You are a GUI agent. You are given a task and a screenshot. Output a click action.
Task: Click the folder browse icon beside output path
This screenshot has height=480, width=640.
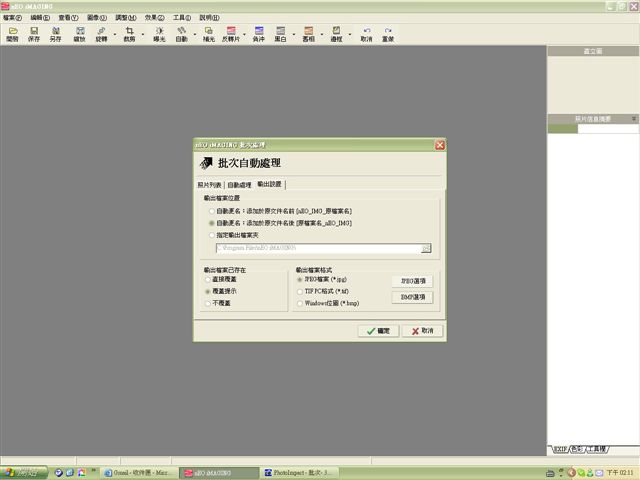[426, 248]
